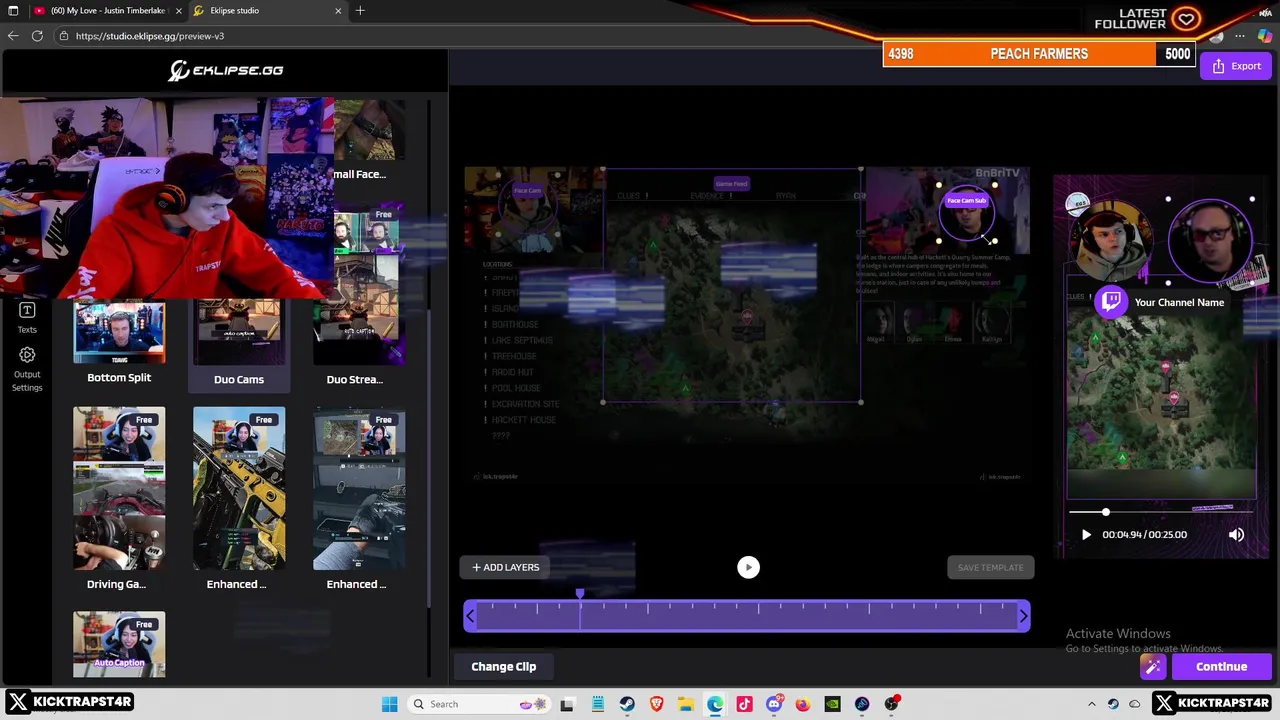Select the Face Cam Sub circle layer
This screenshot has width=1280, height=720.
(966, 212)
